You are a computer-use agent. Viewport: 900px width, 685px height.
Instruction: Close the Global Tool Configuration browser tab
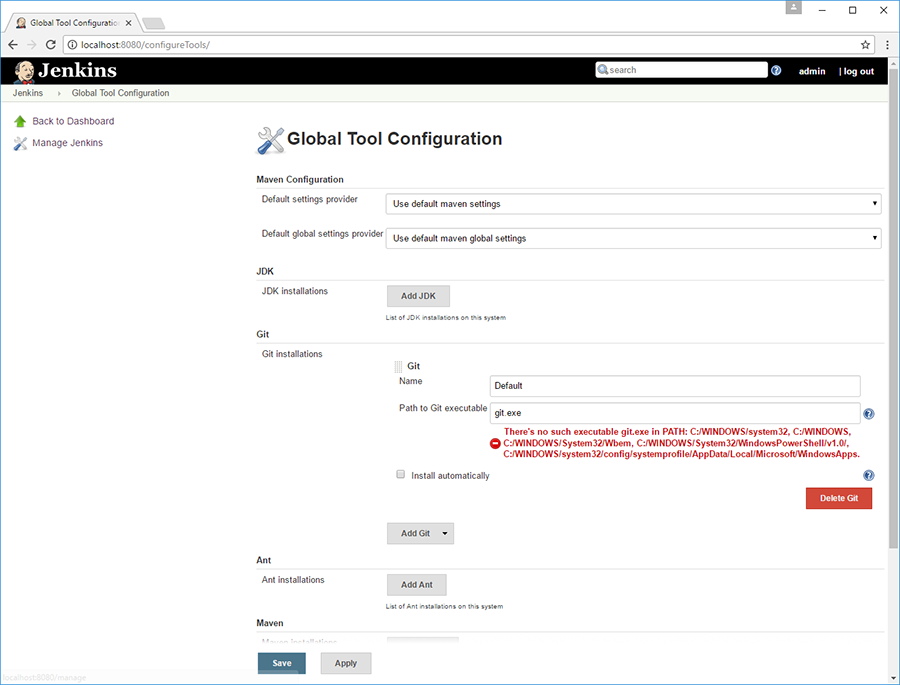129,23
